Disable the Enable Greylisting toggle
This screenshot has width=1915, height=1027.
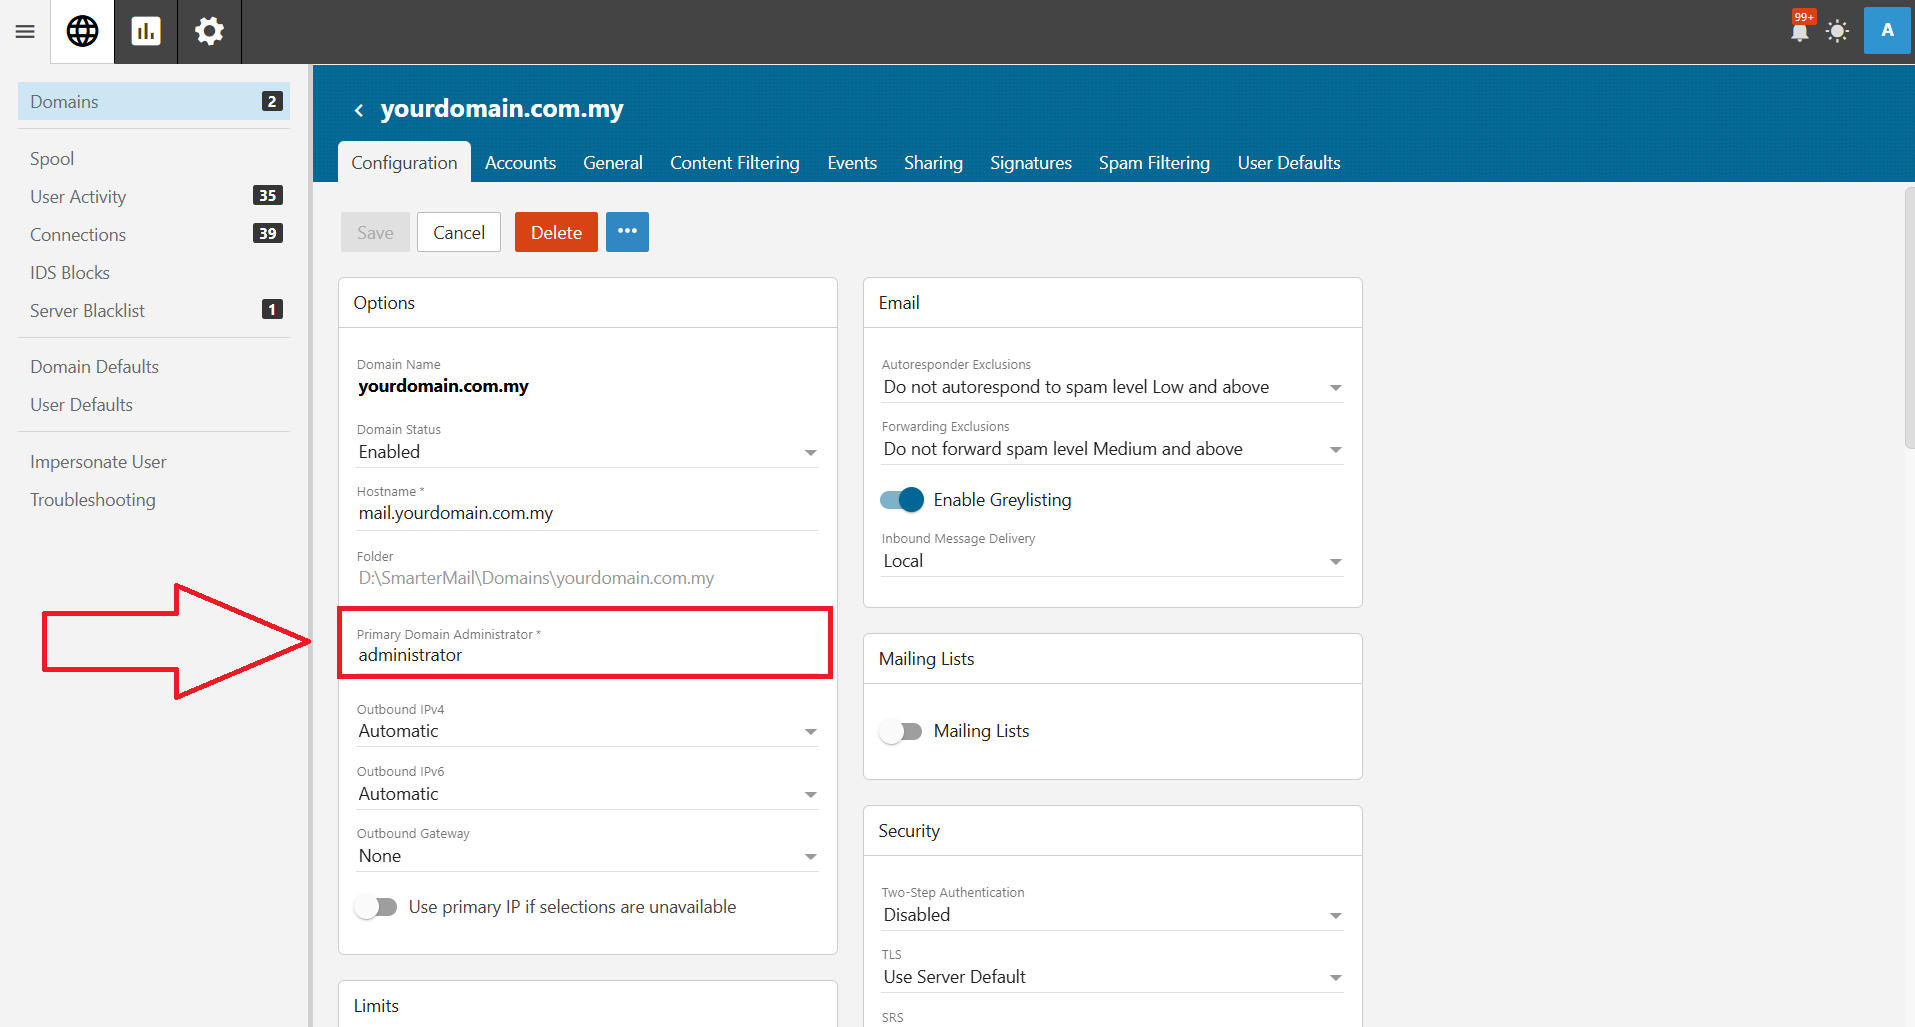(x=901, y=499)
